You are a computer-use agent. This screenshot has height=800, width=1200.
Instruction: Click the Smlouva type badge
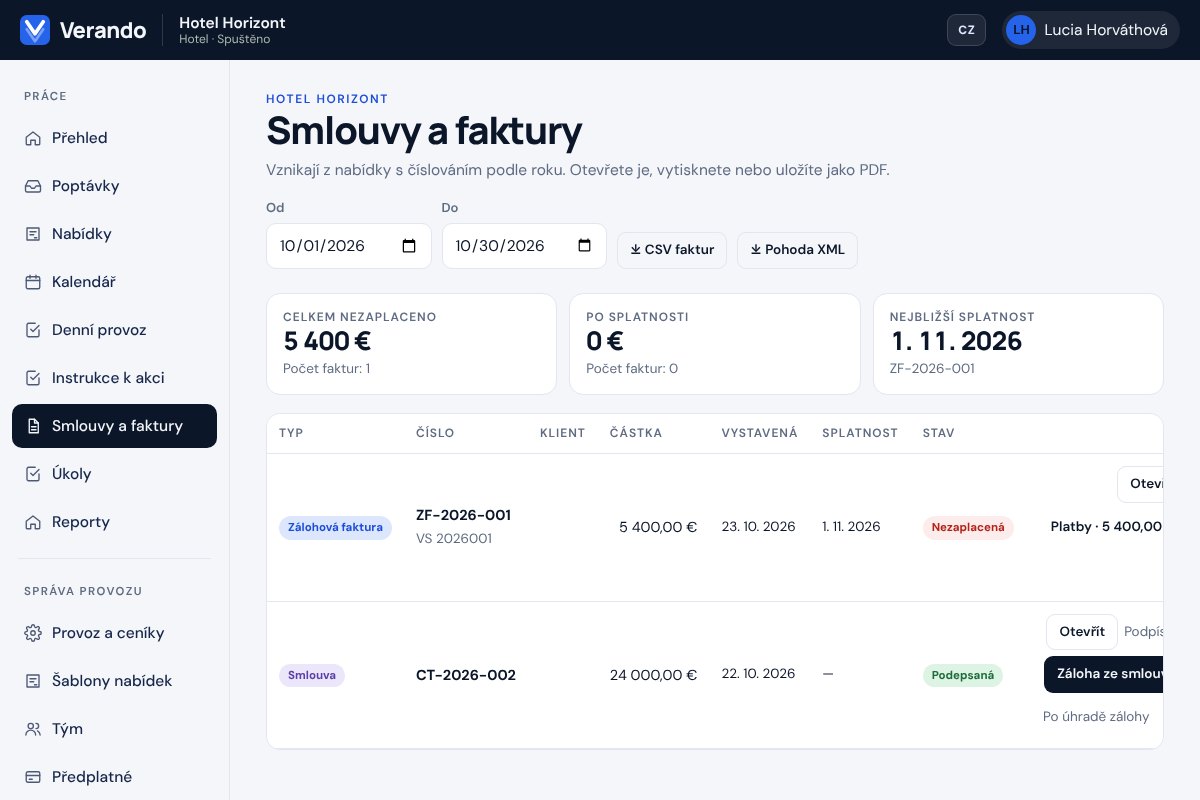[x=311, y=675]
